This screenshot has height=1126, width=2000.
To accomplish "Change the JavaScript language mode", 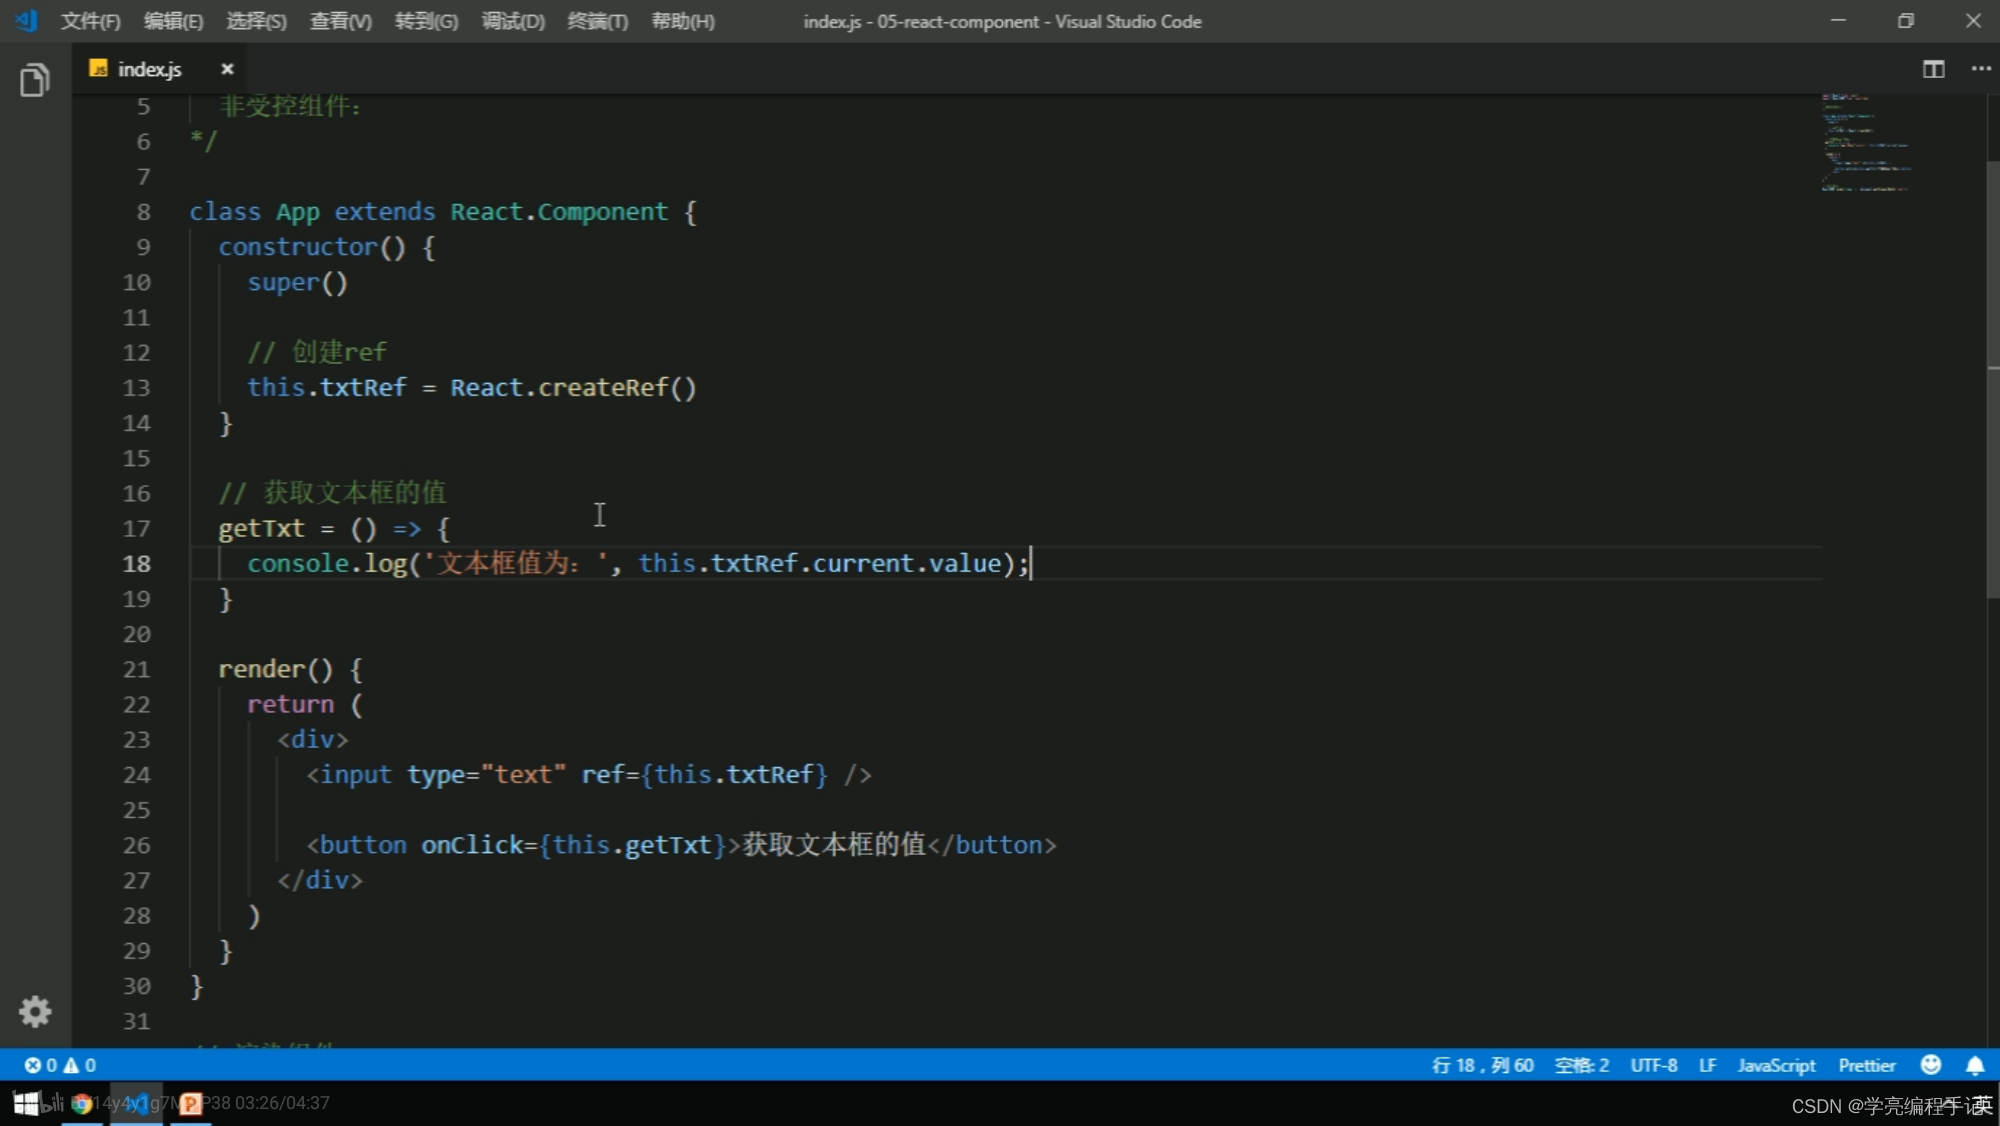I will click(1776, 1065).
